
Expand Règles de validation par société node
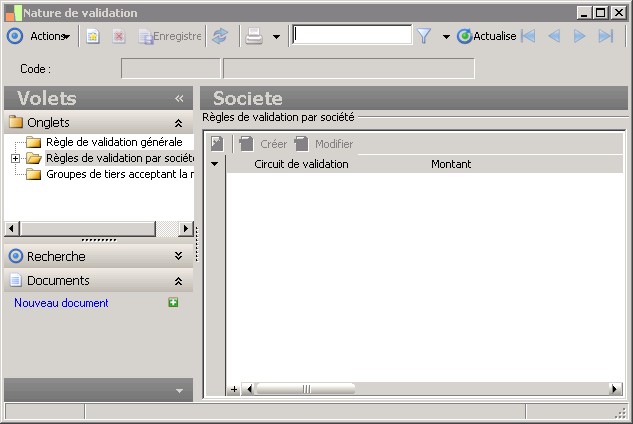pos(15,158)
